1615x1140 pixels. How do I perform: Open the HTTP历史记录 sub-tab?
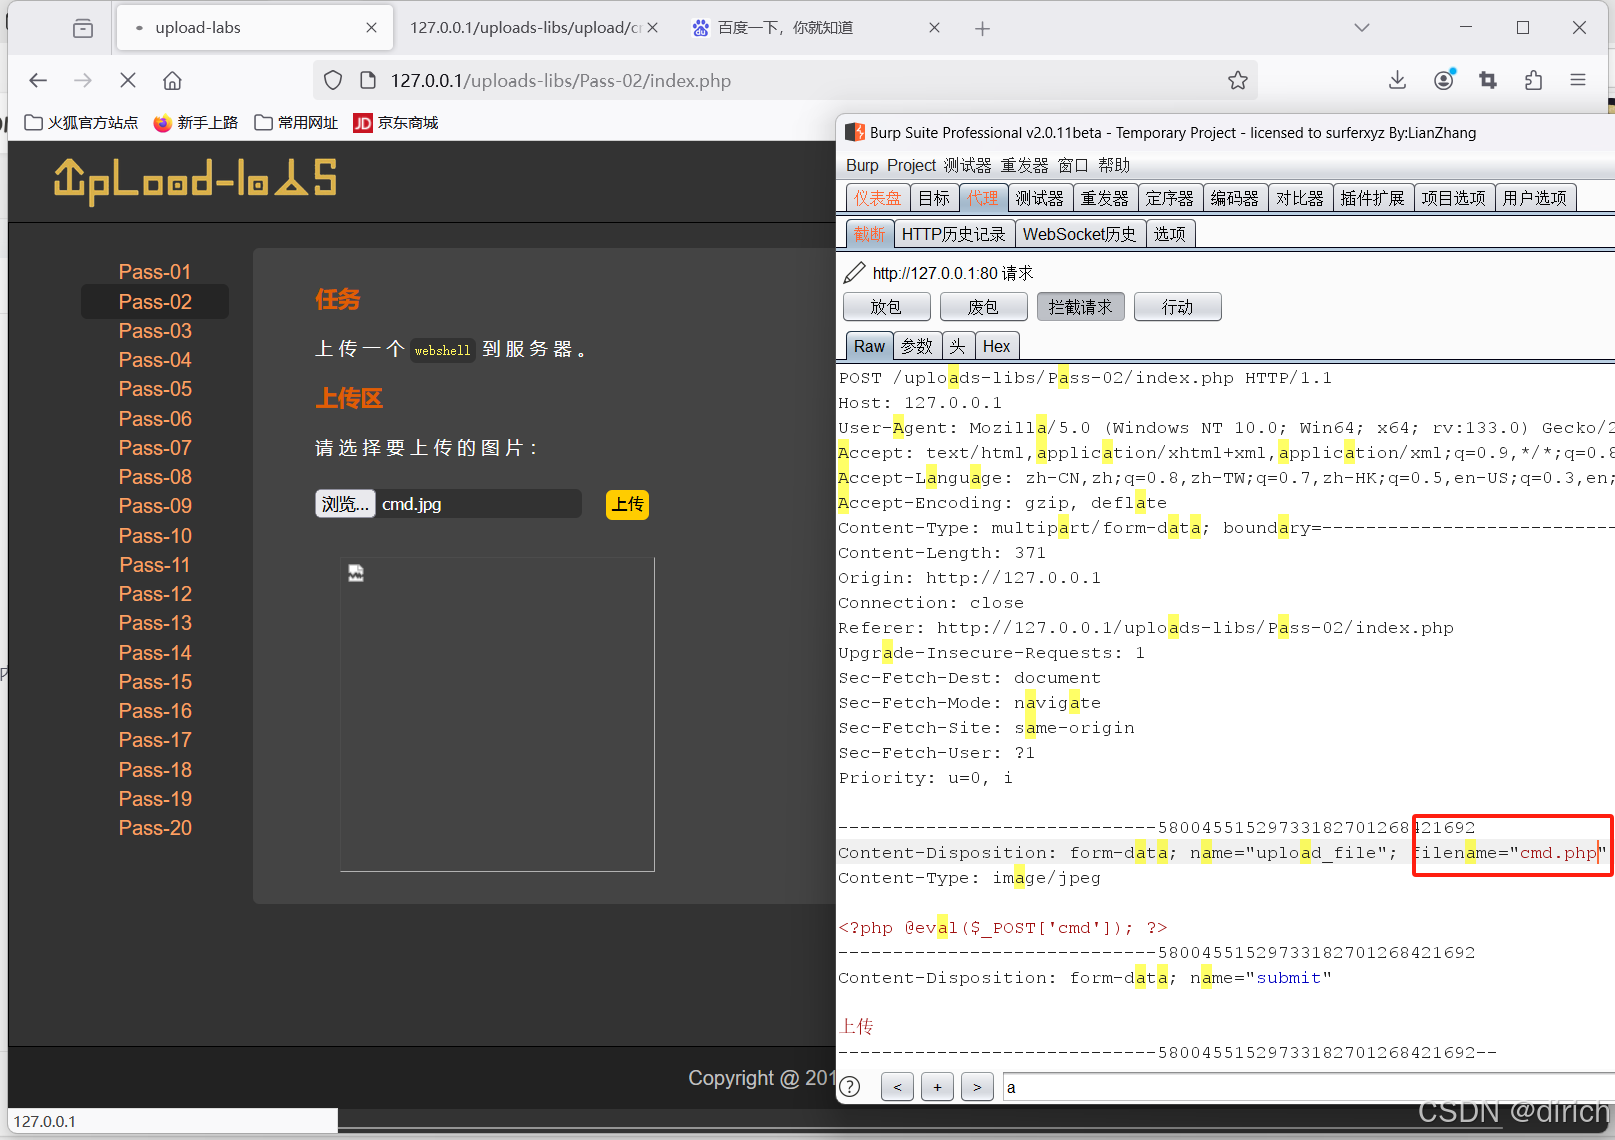tap(953, 234)
